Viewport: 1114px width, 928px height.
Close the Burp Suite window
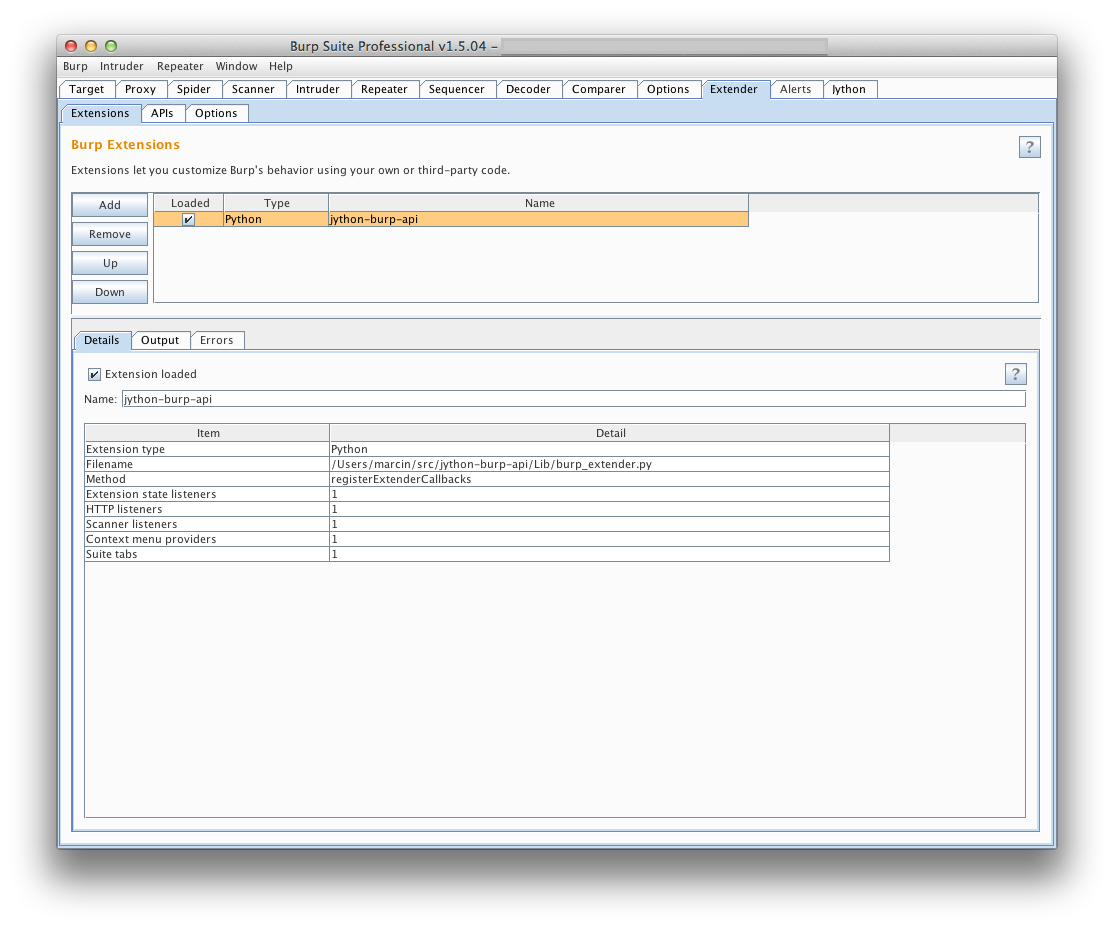click(x=71, y=45)
